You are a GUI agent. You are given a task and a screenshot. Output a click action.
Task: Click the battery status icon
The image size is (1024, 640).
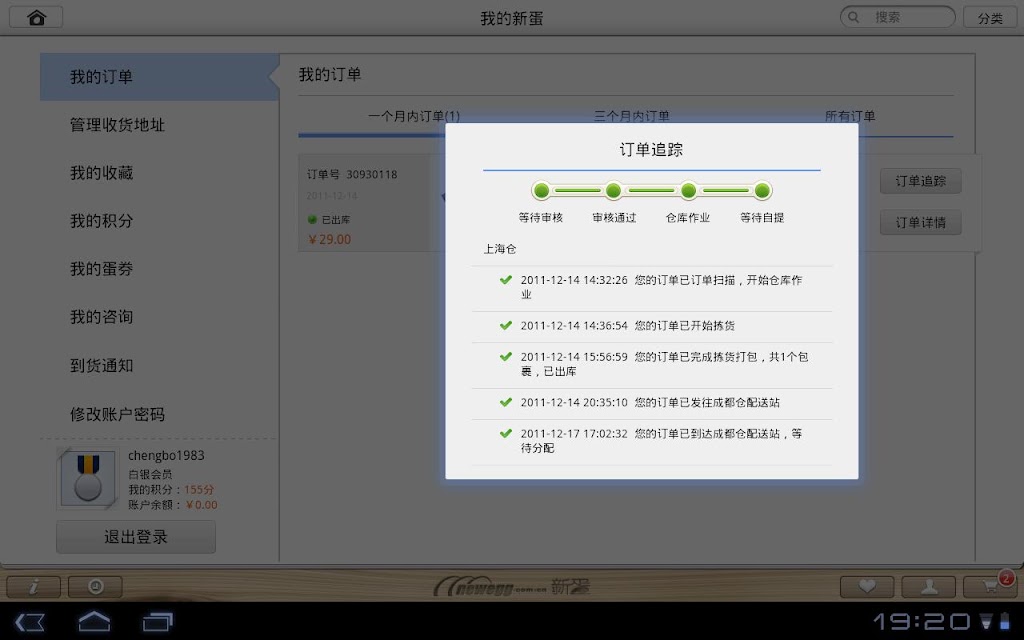click(1005, 621)
